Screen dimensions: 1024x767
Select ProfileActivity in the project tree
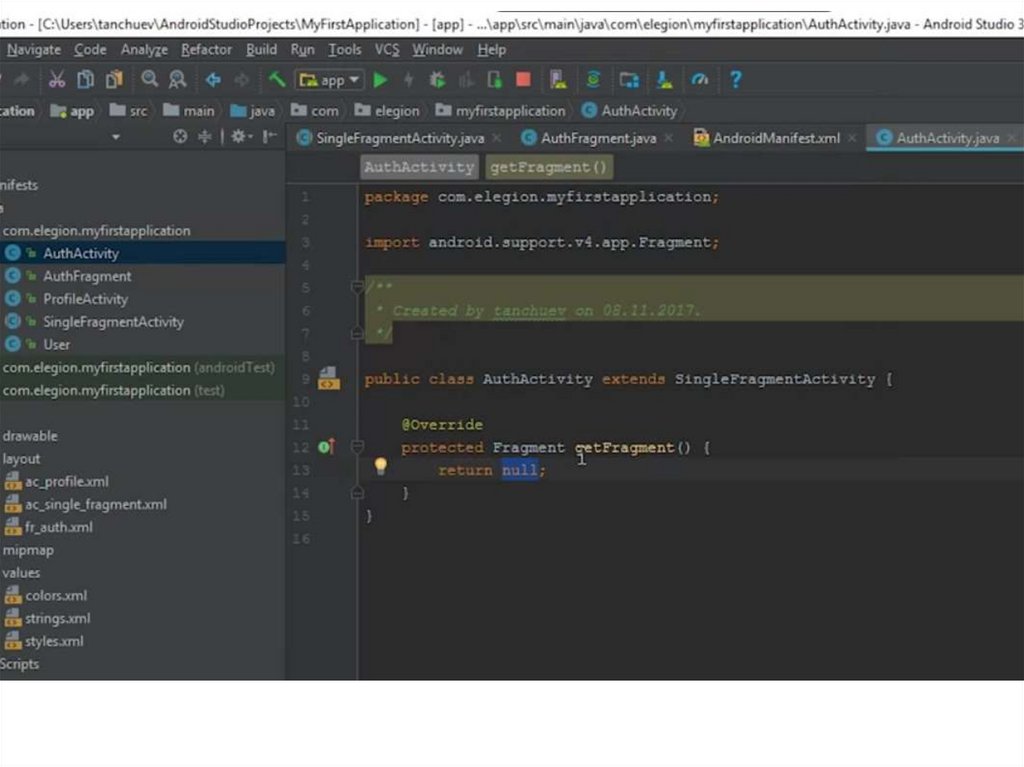(85, 299)
